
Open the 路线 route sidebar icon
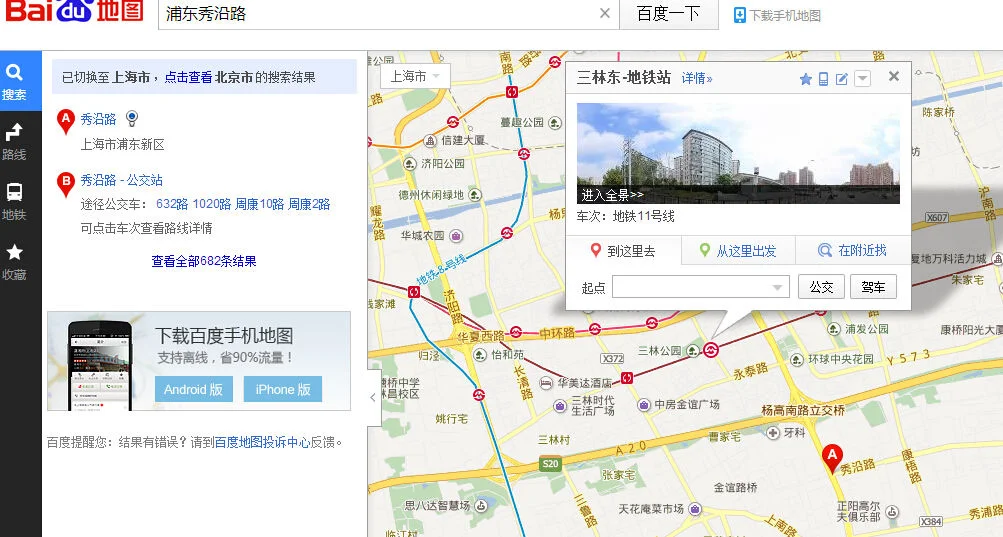pos(14,142)
